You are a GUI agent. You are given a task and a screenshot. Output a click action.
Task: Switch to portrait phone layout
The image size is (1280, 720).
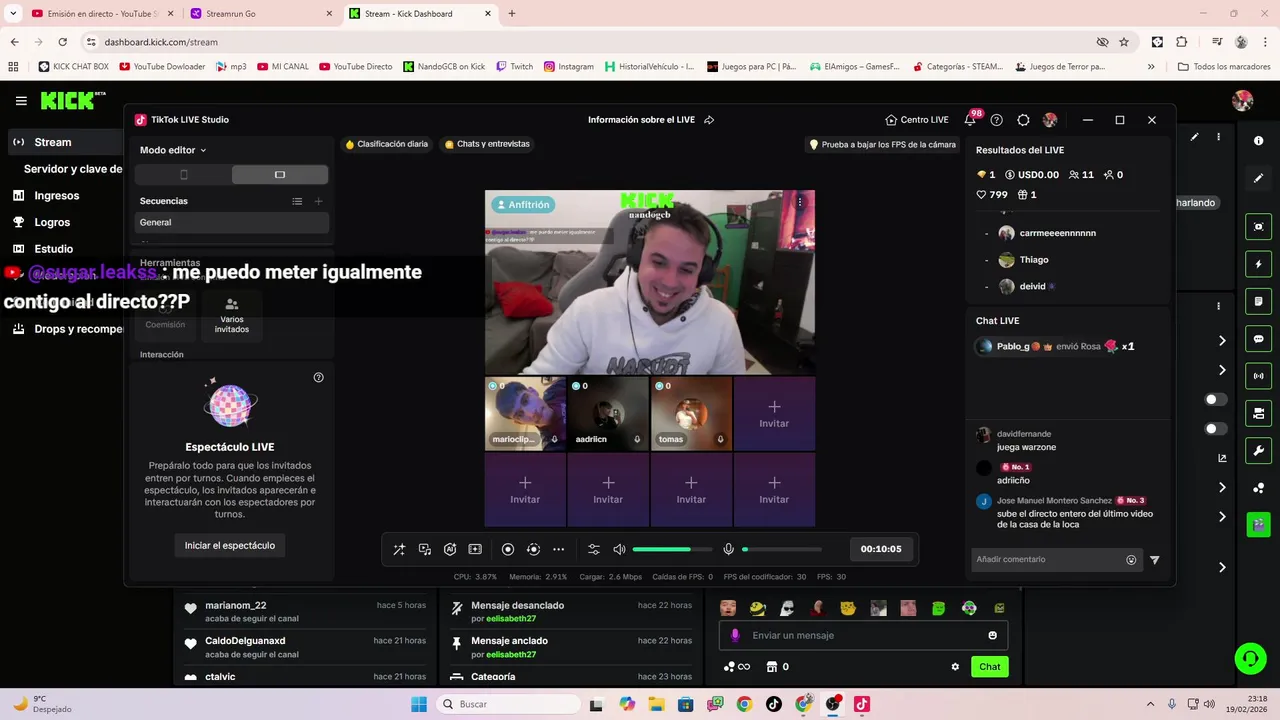coord(183,175)
